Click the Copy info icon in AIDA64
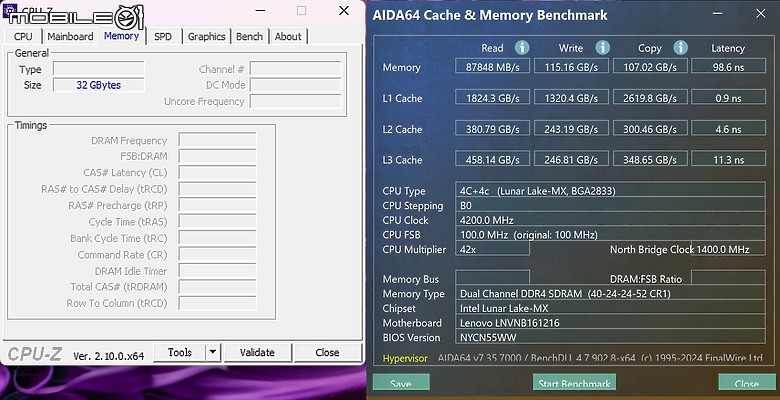780x400 pixels. pos(681,48)
